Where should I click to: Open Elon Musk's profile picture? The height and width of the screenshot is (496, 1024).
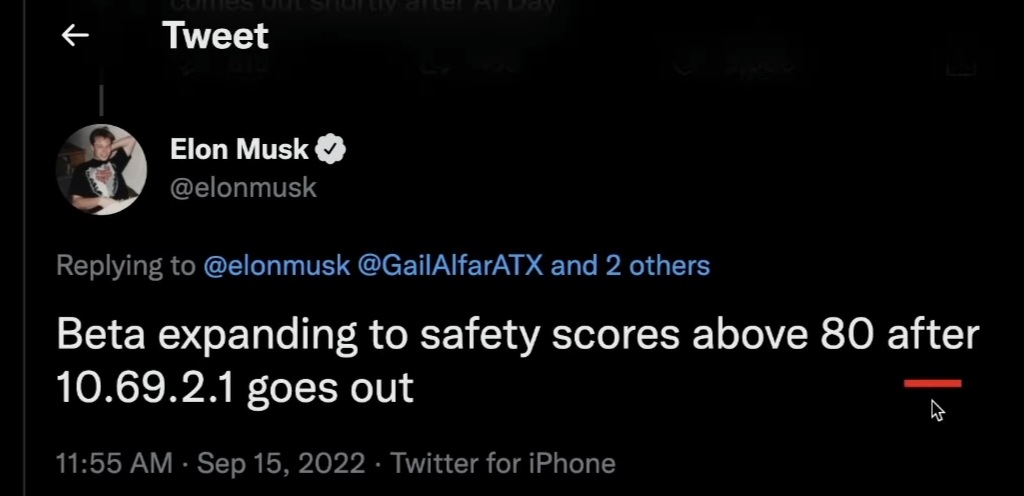point(101,170)
